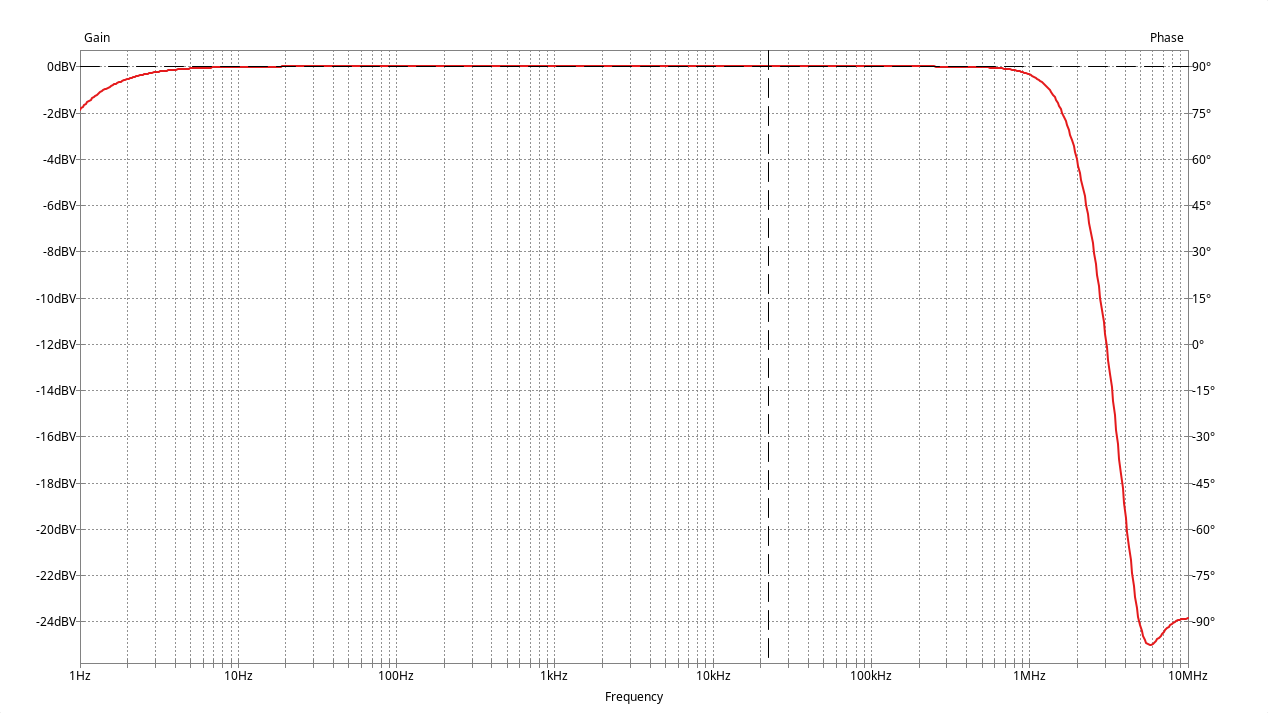
Task: Select the -6dBV gain label
Action: pos(59,206)
